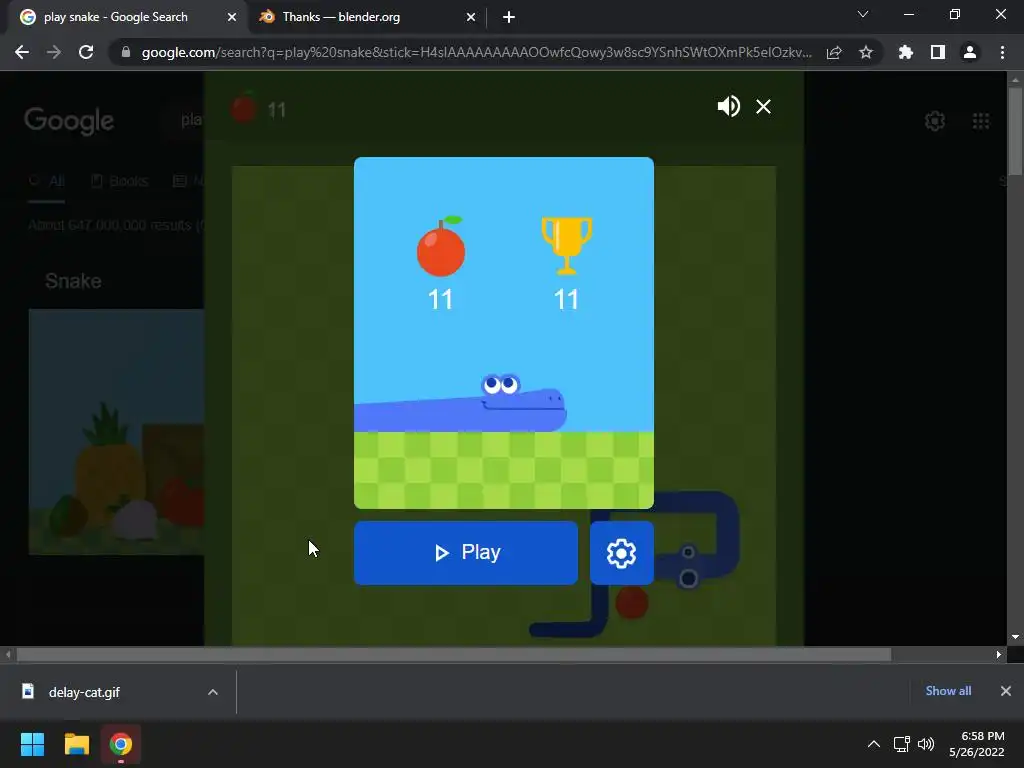The height and width of the screenshot is (768, 1024).
Task: Select the Books search tab
Action: (x=120, y=181)
